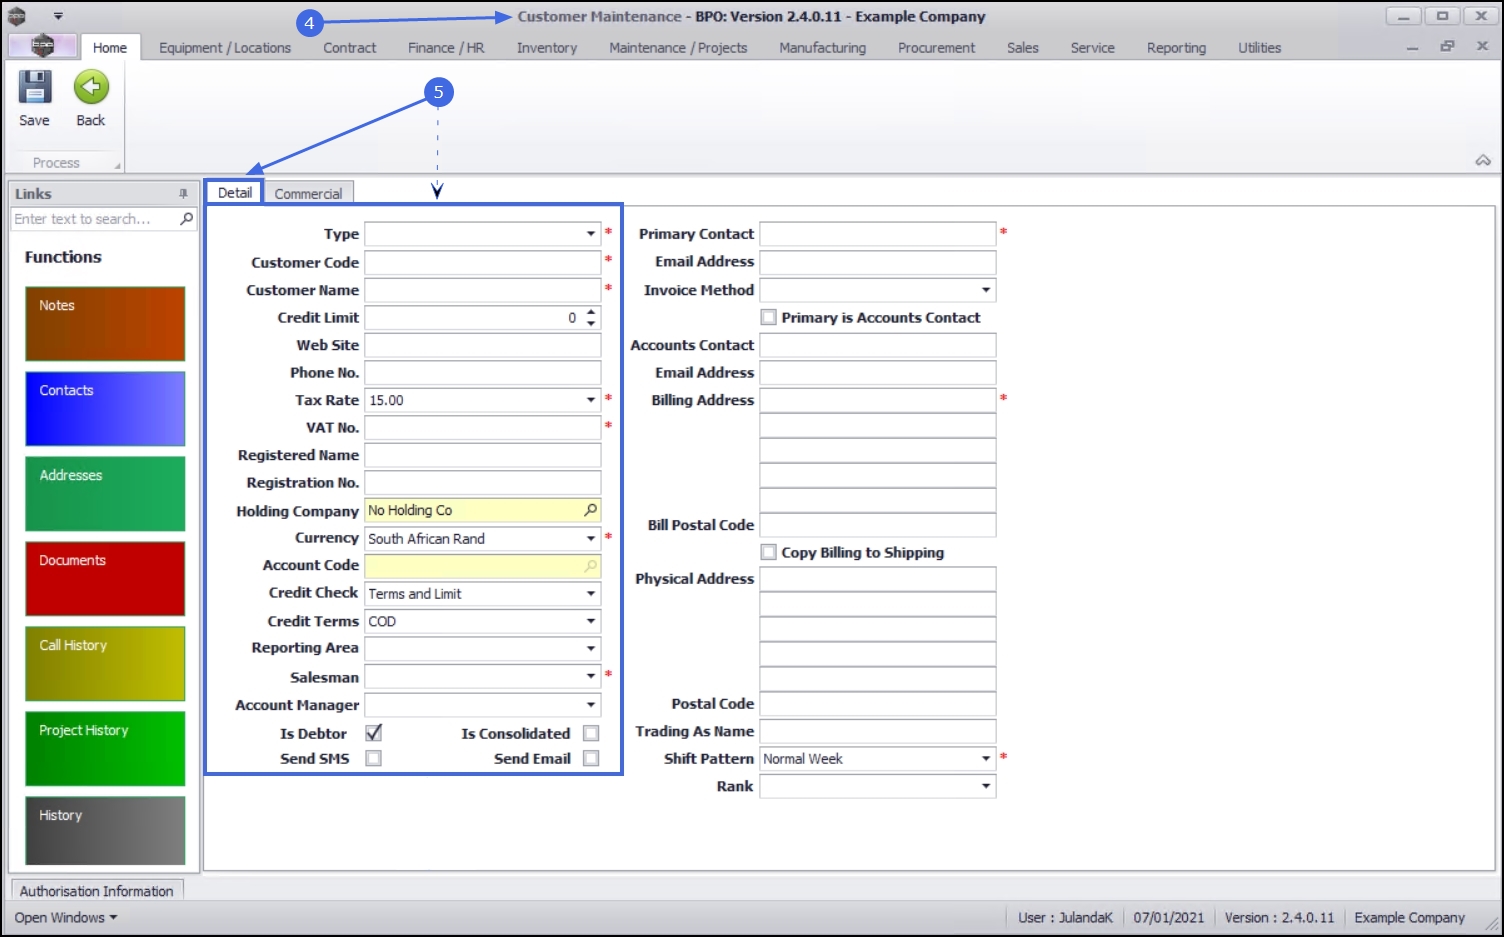Click the Links search magnifier icon

pyautogui.click(x=187, y=219)
